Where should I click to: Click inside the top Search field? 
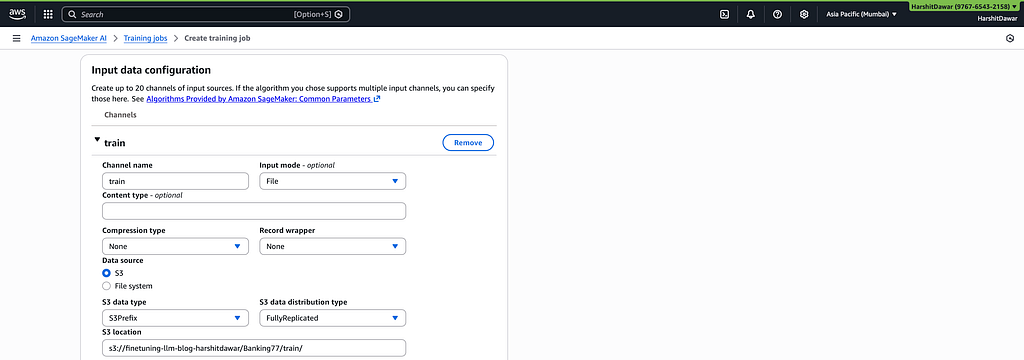[206, 14]
